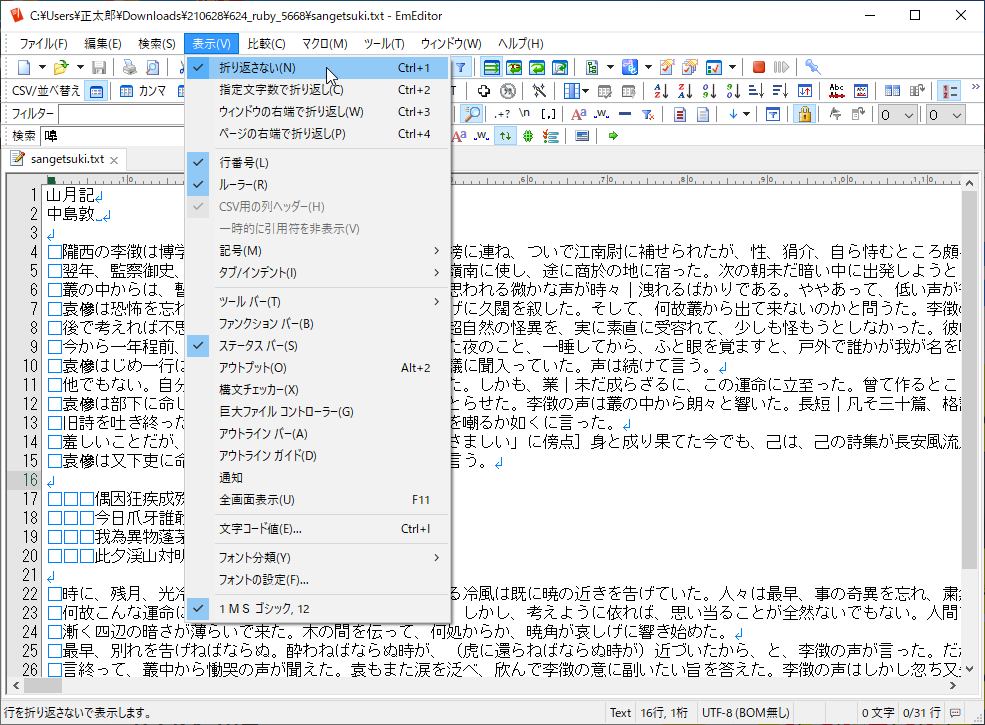Open the Search (検索) menu
985x725 pixels.
(156, 44)
